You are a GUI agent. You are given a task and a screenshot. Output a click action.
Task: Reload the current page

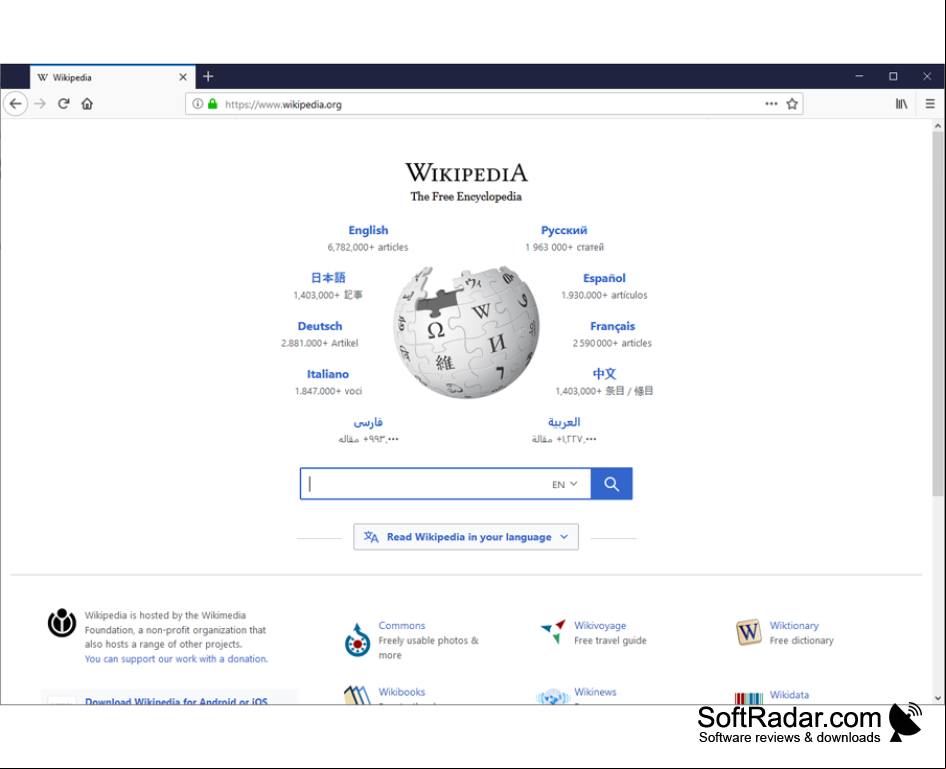(63, 104)
